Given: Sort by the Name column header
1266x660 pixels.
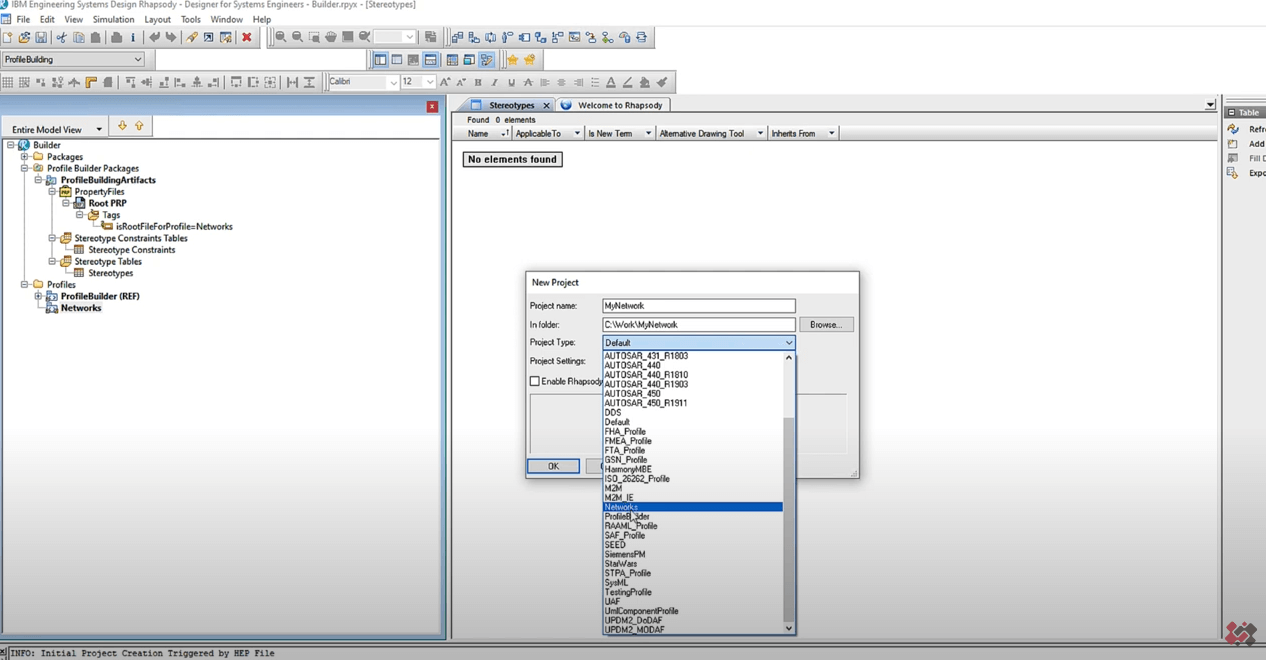Looking at the screenshot, I should [x=478, y=133].
